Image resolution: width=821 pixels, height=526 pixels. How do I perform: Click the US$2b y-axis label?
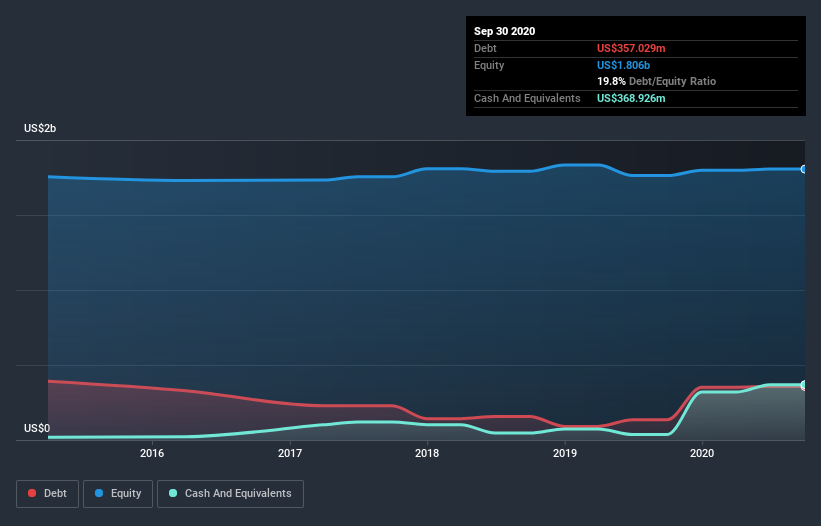coord(40,128)
